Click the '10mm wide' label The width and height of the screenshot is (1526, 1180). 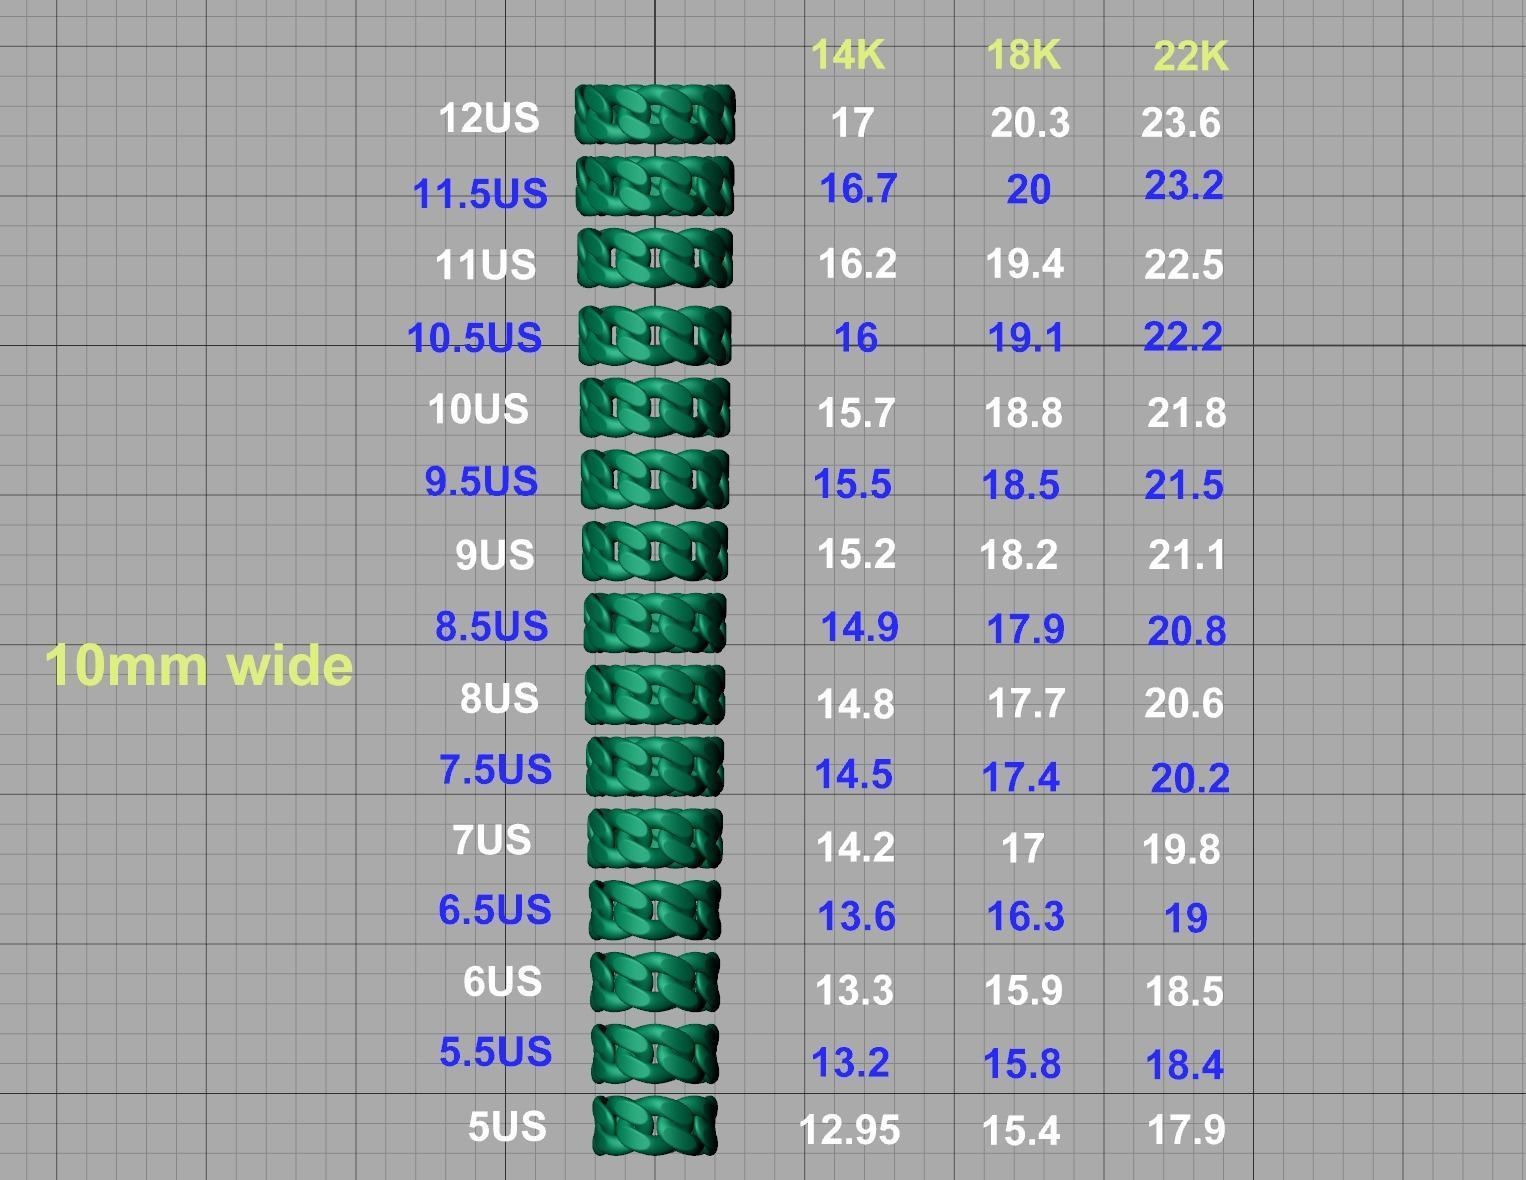(x=199, y=665)
